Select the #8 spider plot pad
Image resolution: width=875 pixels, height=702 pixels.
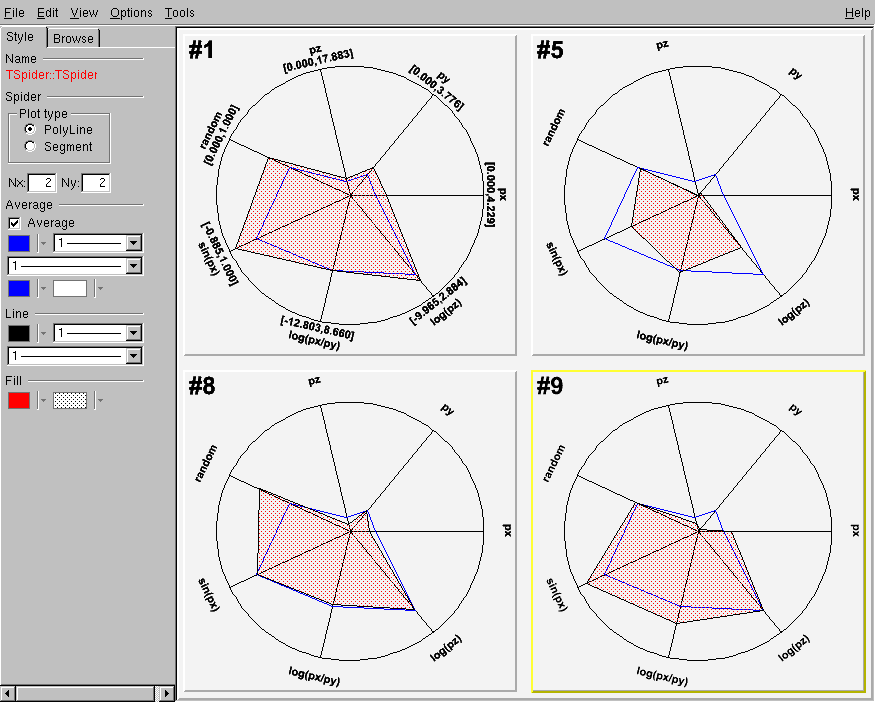tap(350, 531)
